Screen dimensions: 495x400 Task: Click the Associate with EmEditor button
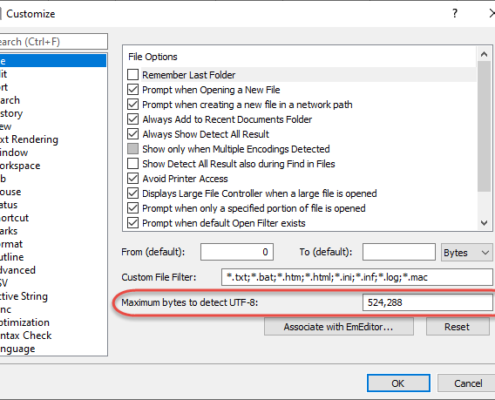[339, 327]
